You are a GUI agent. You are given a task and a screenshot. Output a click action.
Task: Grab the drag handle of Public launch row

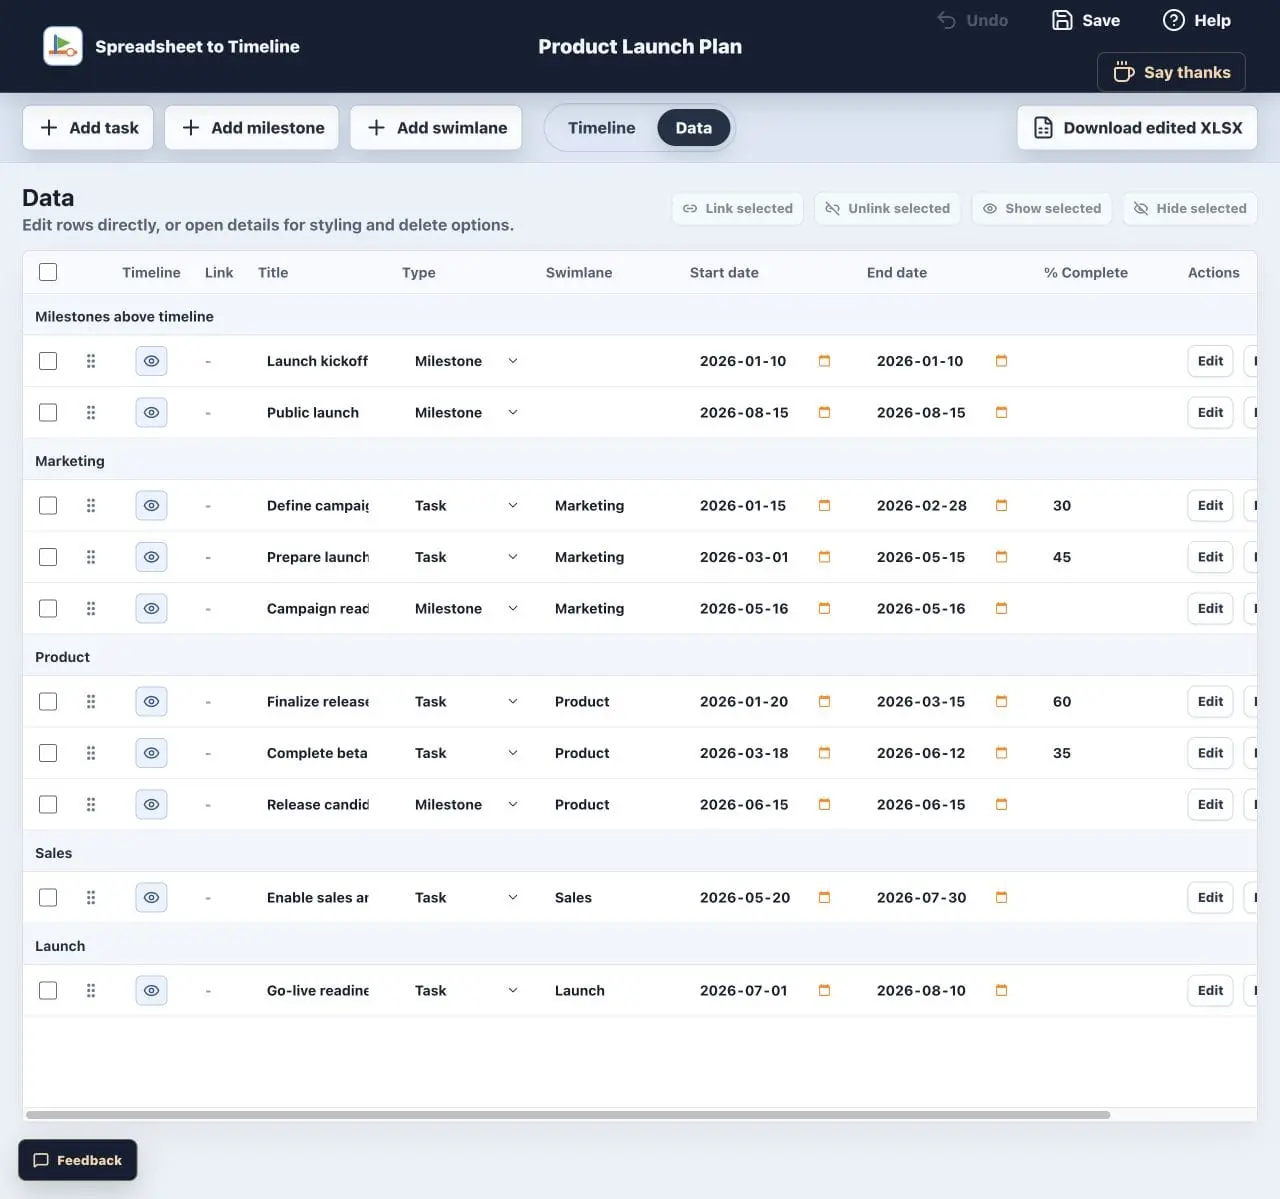coord(91,412)
